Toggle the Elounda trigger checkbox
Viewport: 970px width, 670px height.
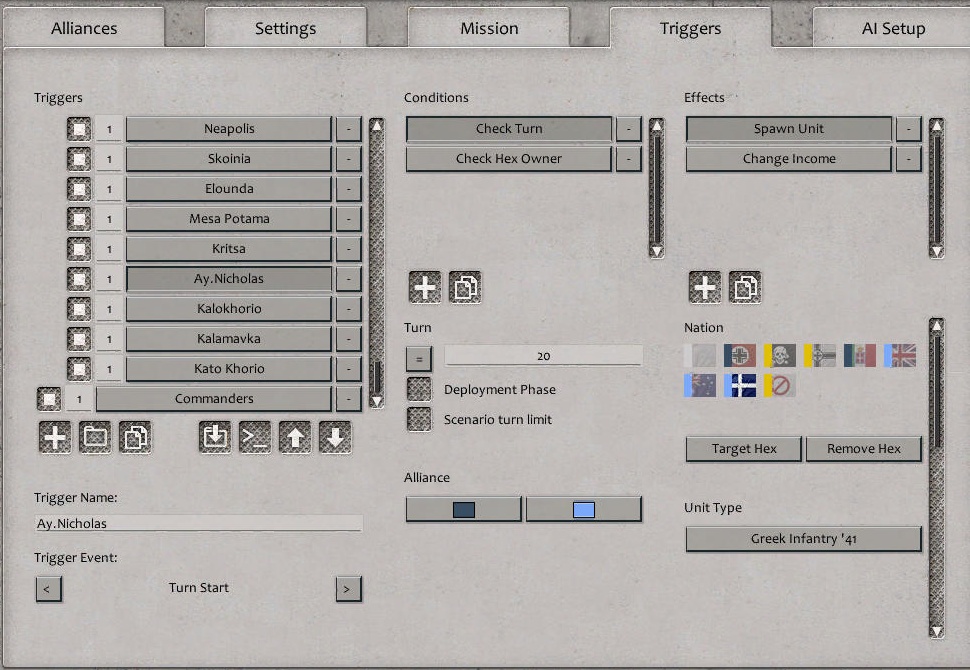click(x=79, y=189)
